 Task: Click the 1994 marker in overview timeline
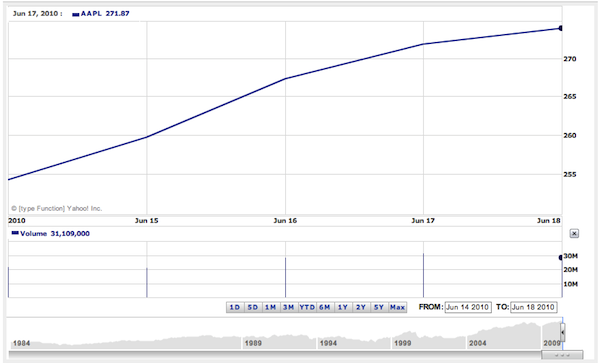pos(328,343)
